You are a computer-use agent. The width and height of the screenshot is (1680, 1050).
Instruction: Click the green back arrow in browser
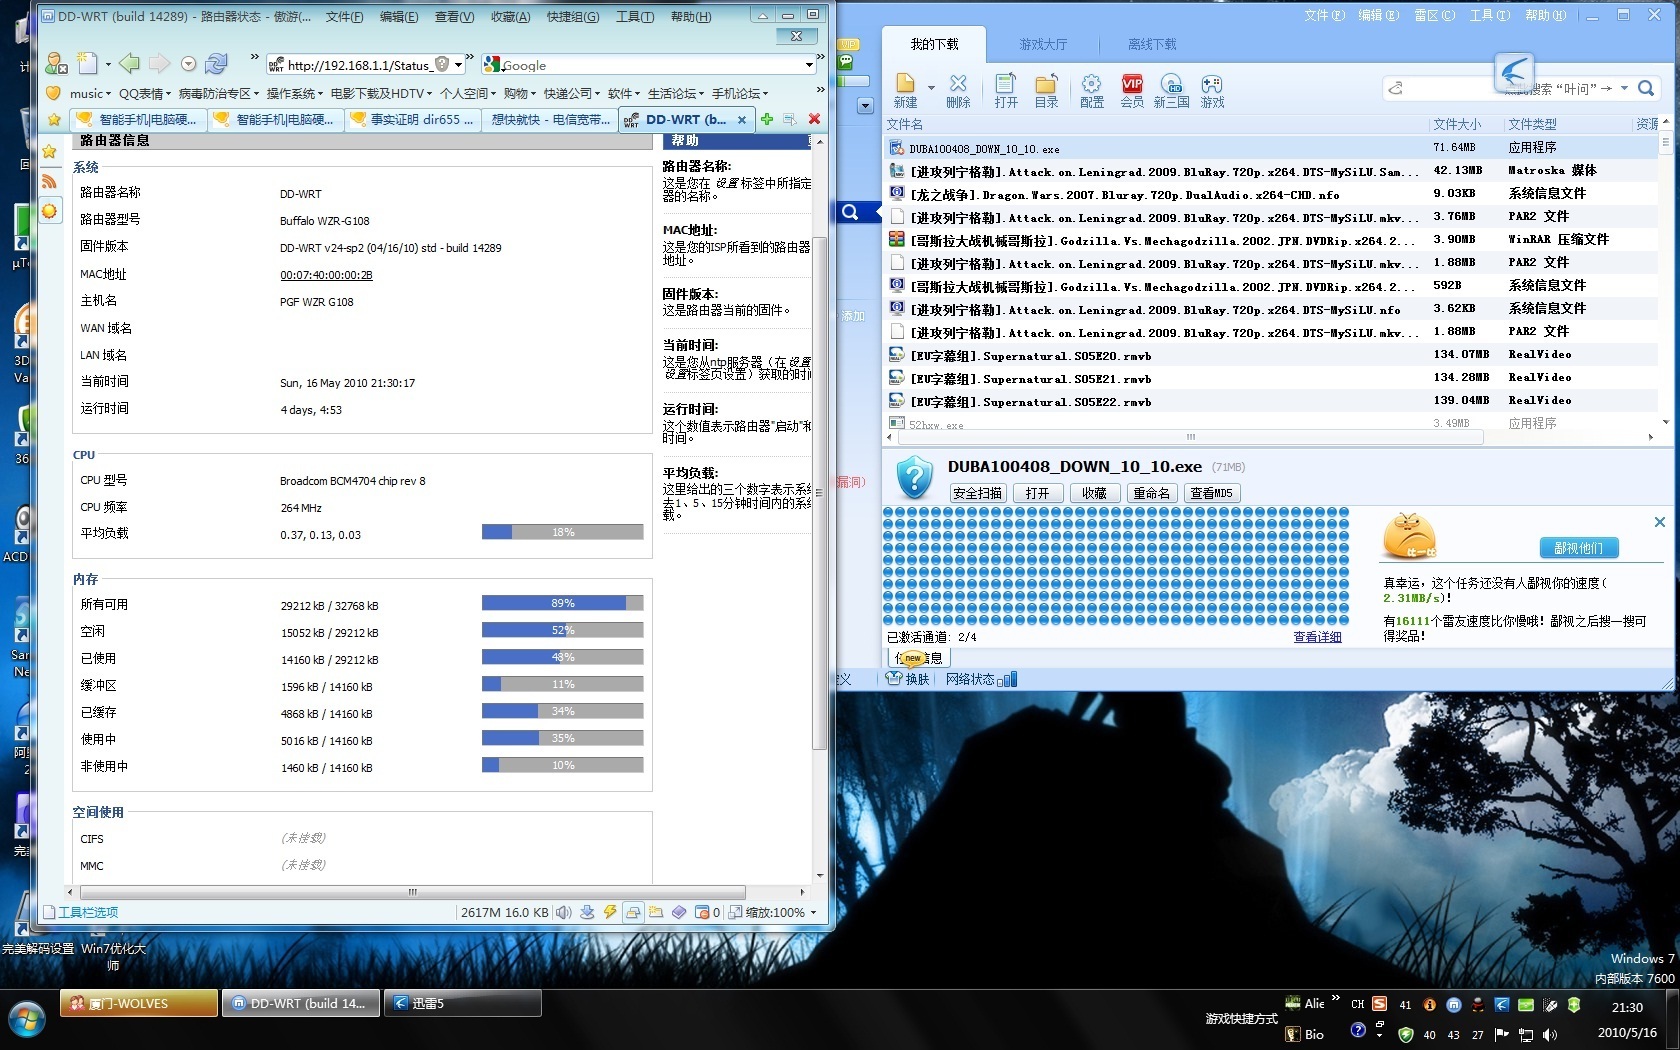pyautogui.click(x=129, y=64)
